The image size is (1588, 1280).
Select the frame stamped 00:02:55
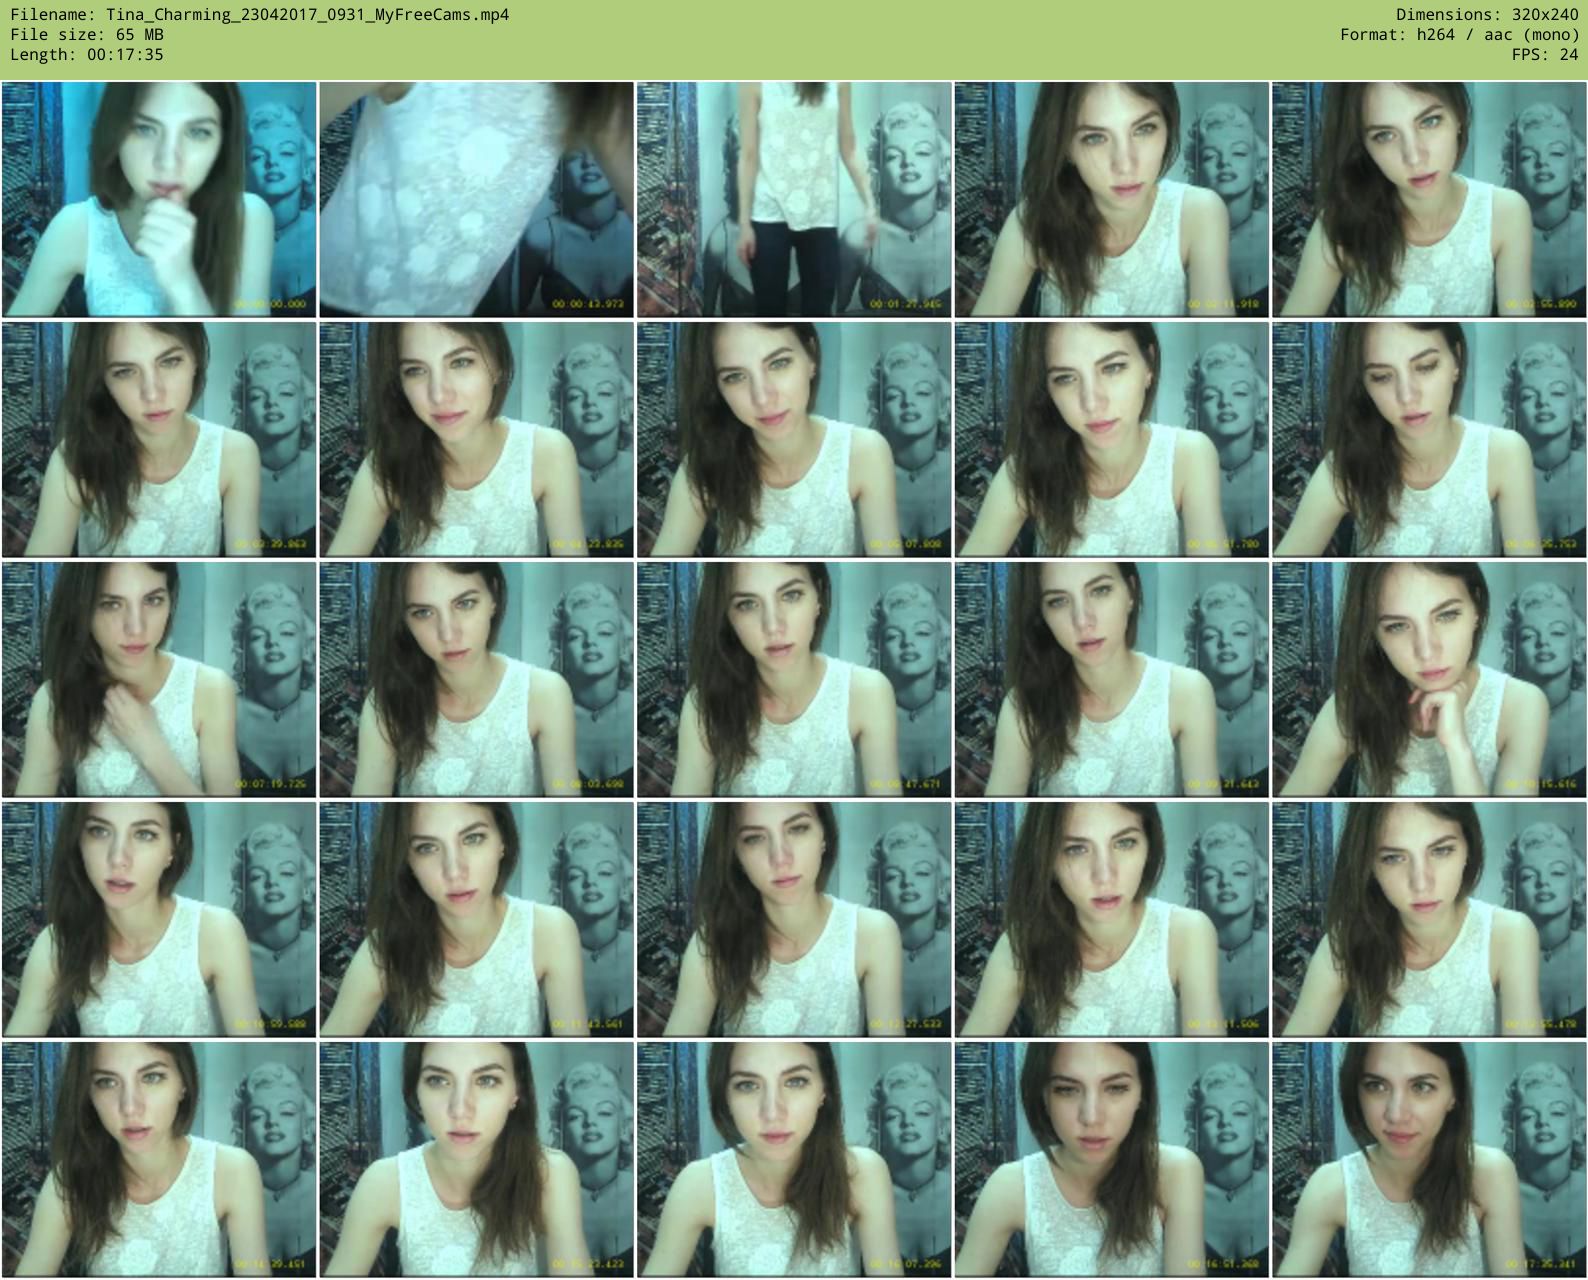pyautogui.click(x=1429, y=199)
